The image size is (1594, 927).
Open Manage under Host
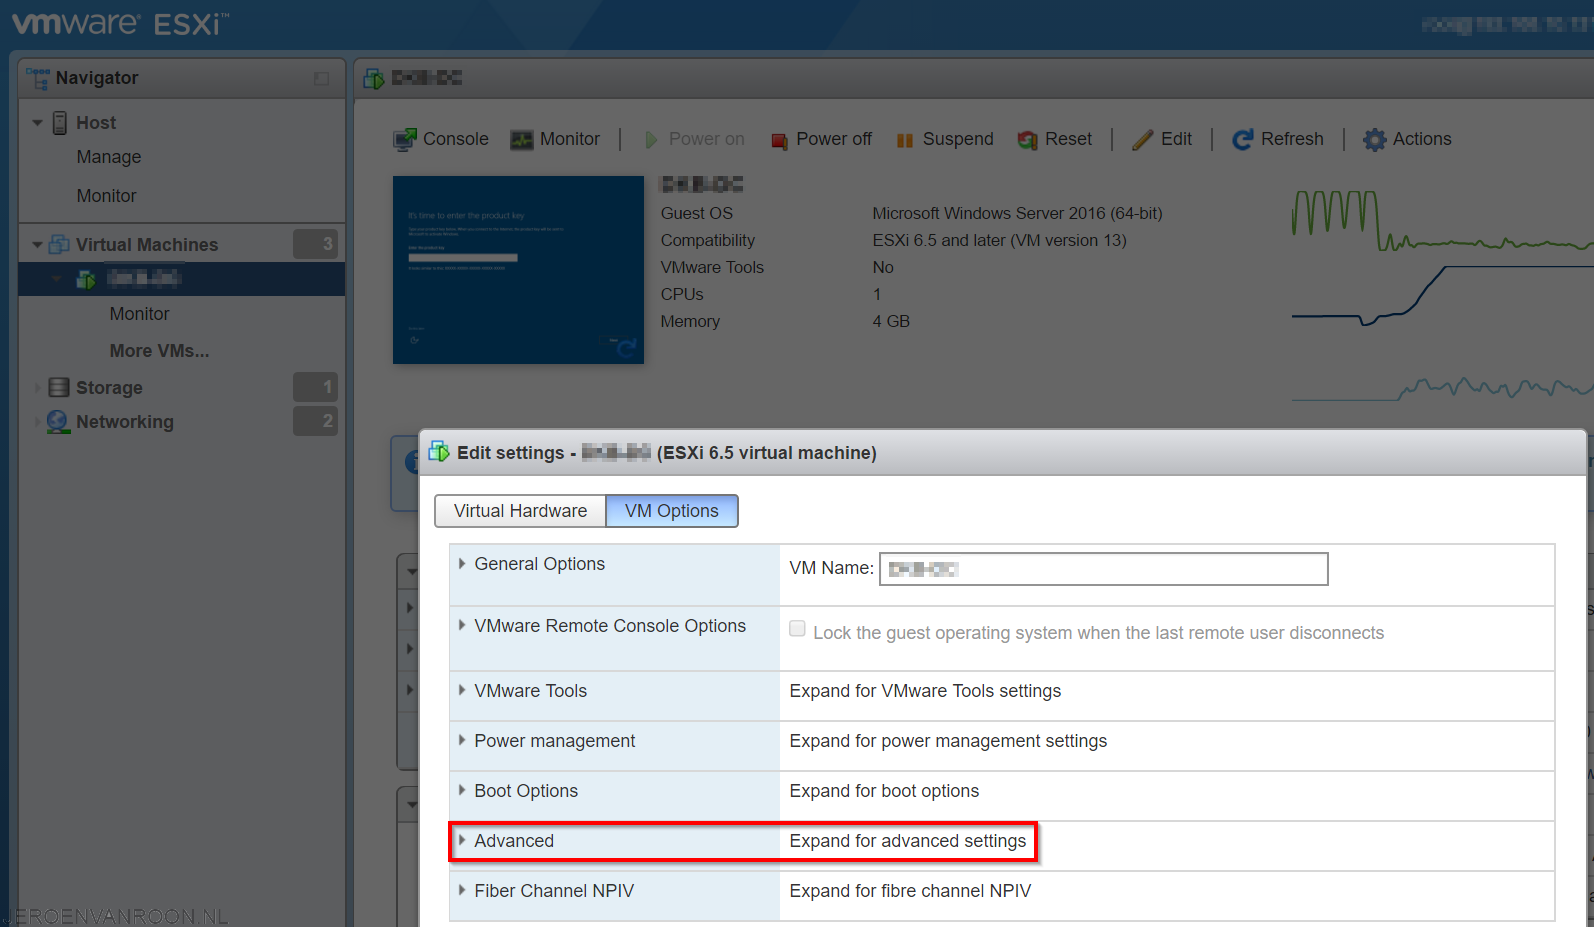pyautogui.click(x=109, y=157)
